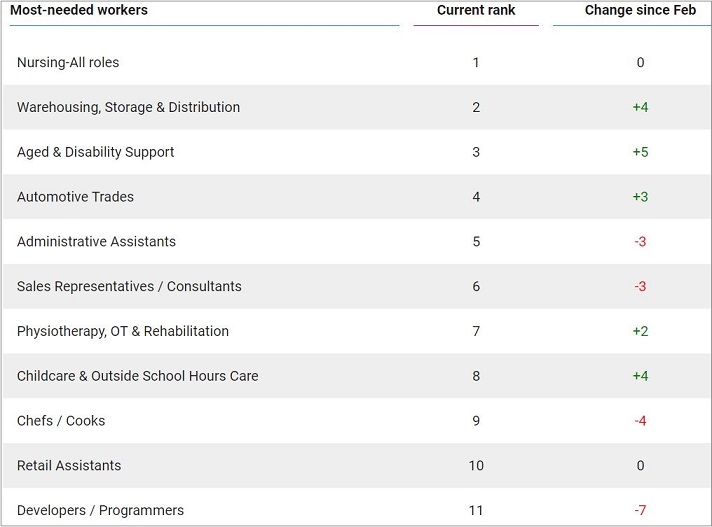
Task: Click the +2 change value for Physiotherapy
Action: tap(640, 331)
